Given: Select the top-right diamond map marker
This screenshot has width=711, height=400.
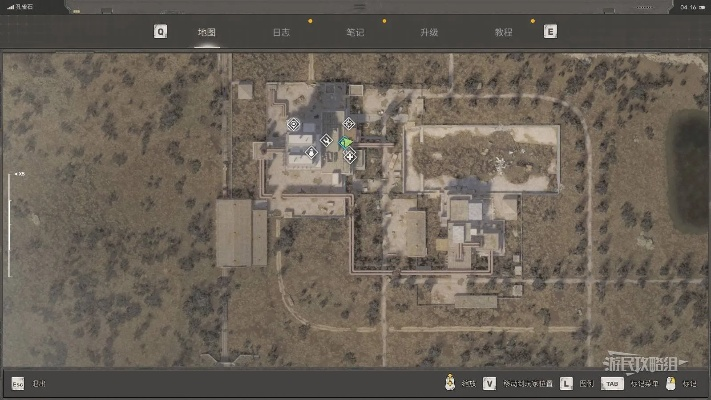Looking at the screenshot, I should point(348,123).
